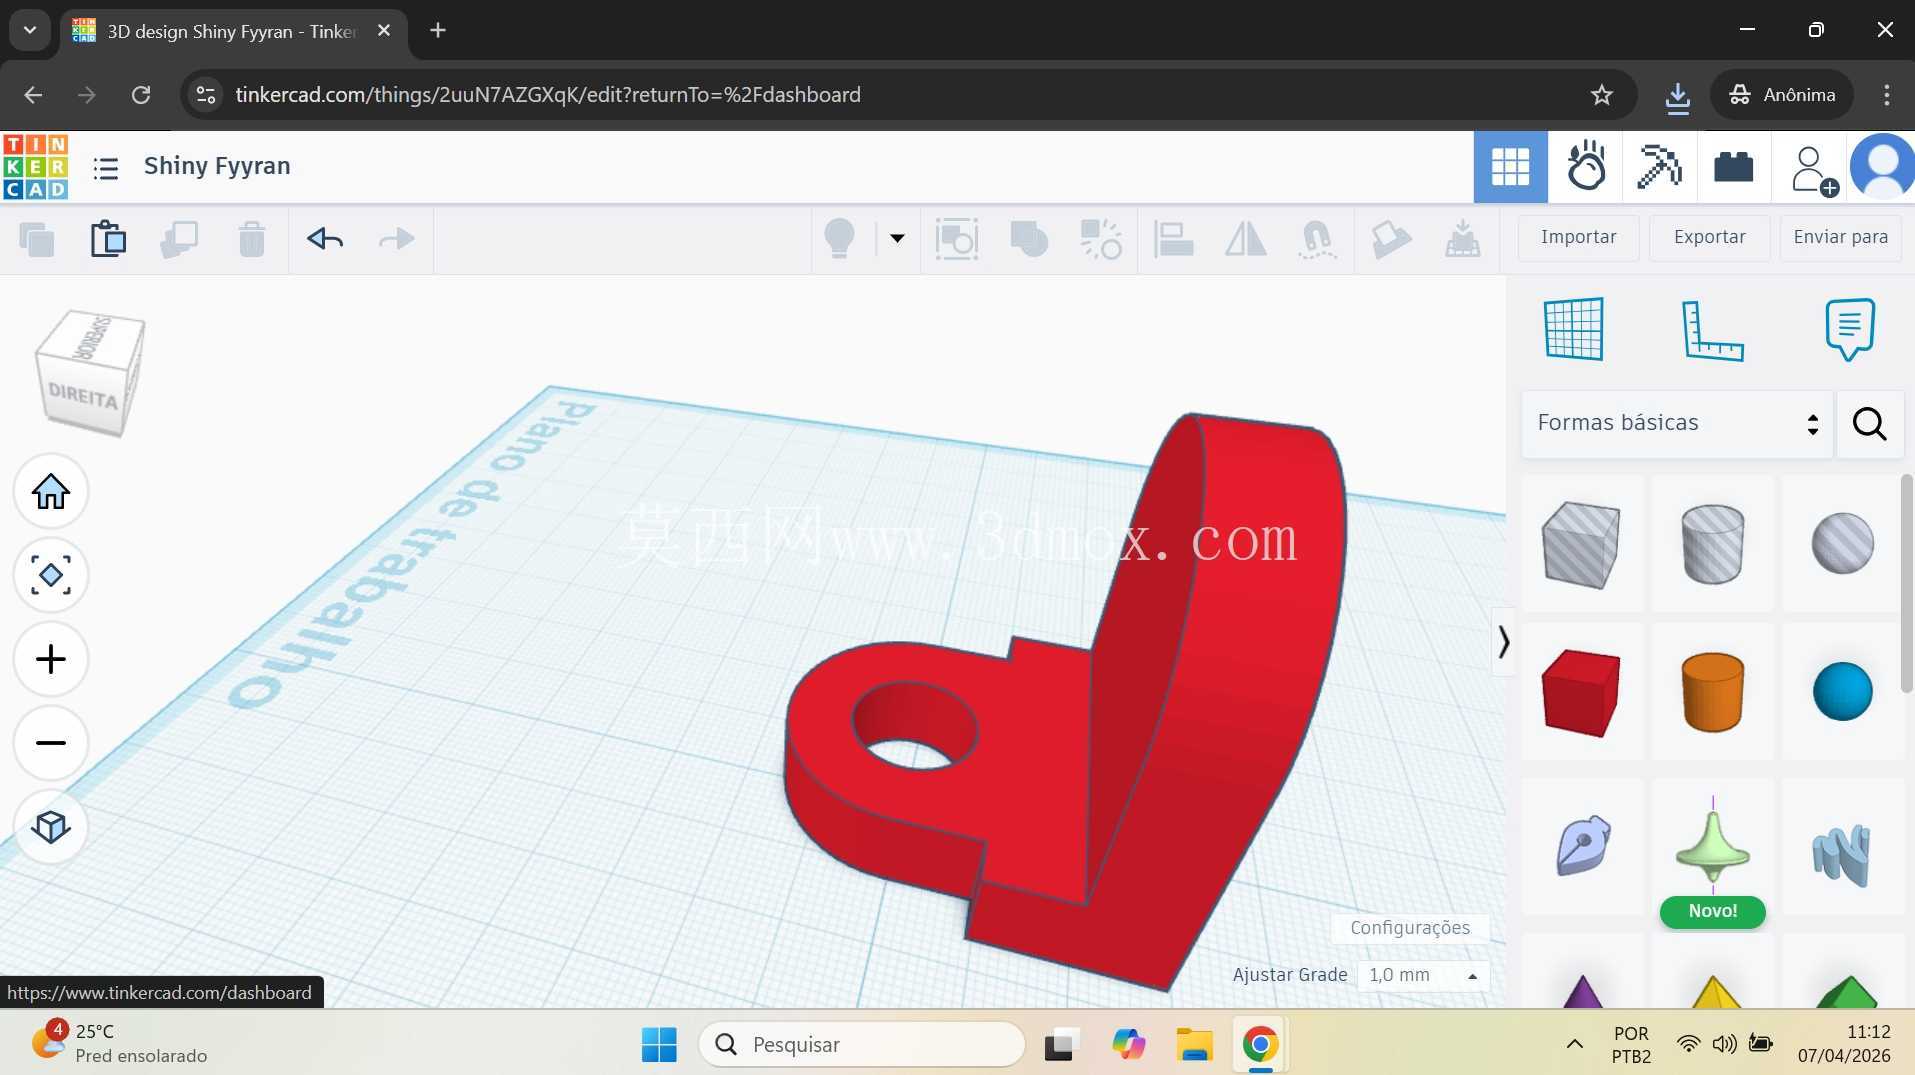Screen dimensions: 1915x1075
Task: Pick the striped hole sphere shape
Action: pos(1843,544)
